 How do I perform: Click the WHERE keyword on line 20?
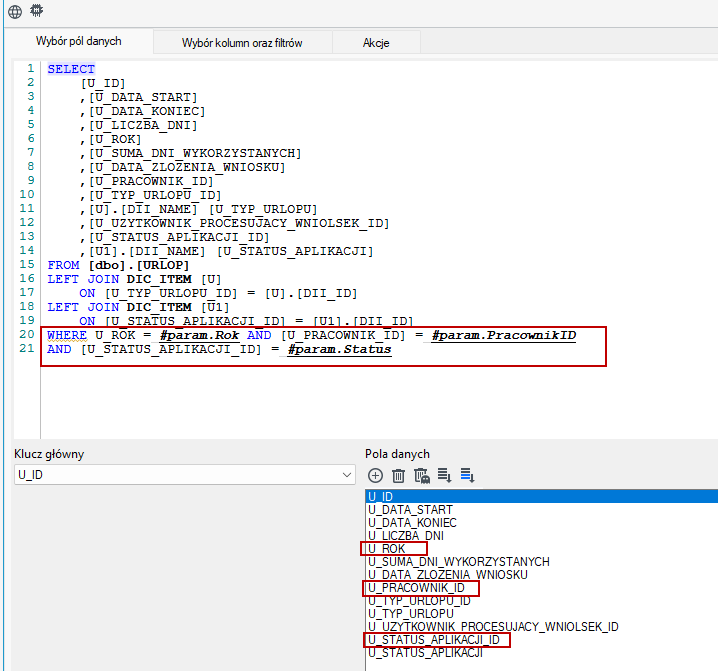tap(67, 335)
